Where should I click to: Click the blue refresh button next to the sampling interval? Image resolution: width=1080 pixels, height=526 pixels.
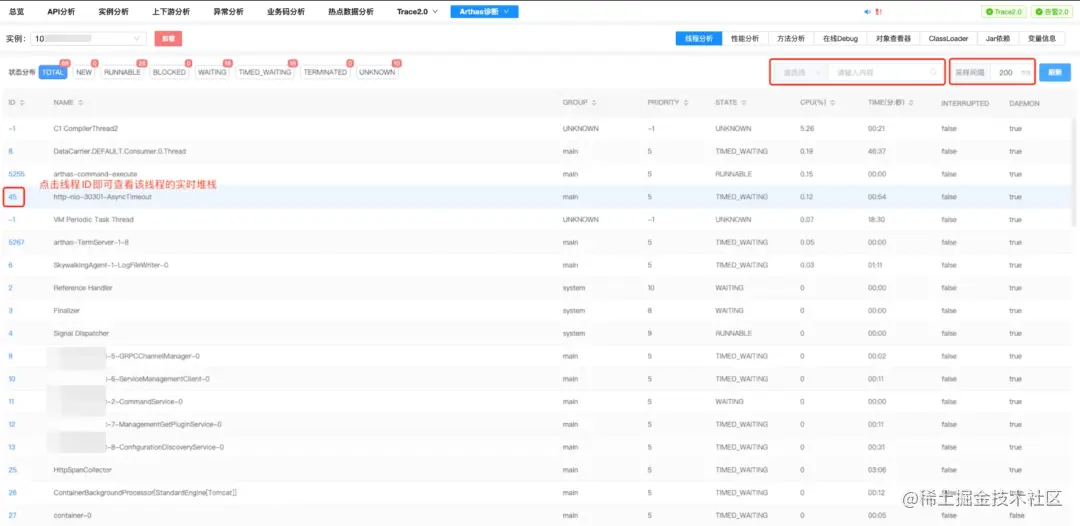click(1055, 72)
